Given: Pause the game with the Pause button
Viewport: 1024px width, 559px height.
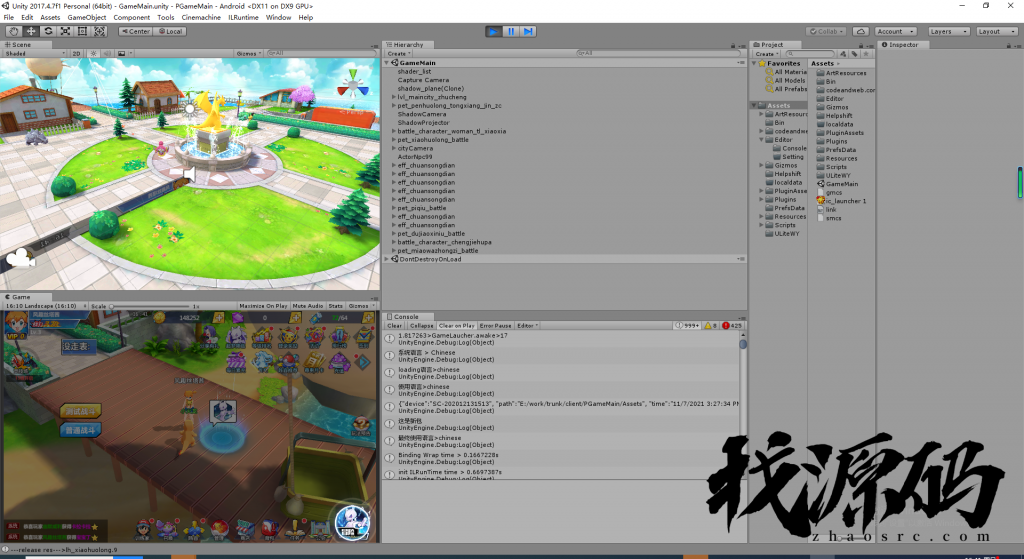Looking at the screenshot, I should [511, 31].
